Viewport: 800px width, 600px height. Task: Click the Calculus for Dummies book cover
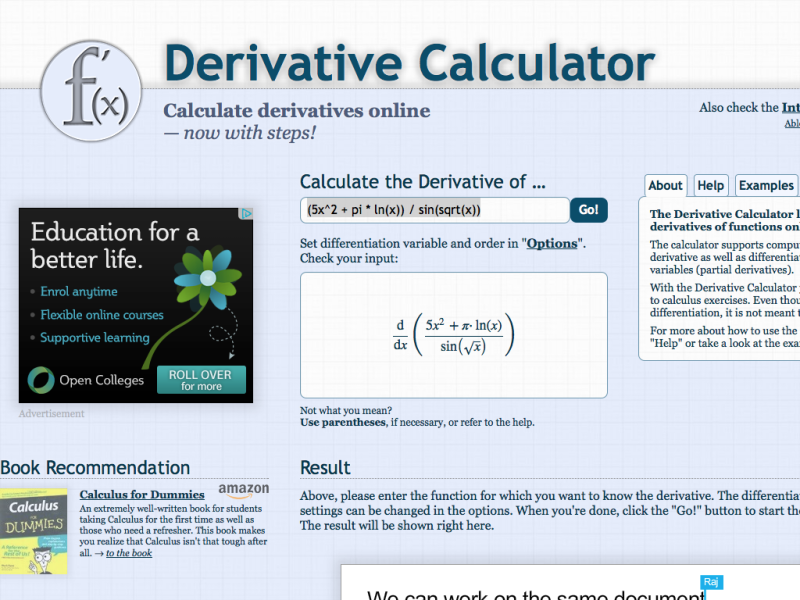(x=34, y=530)
